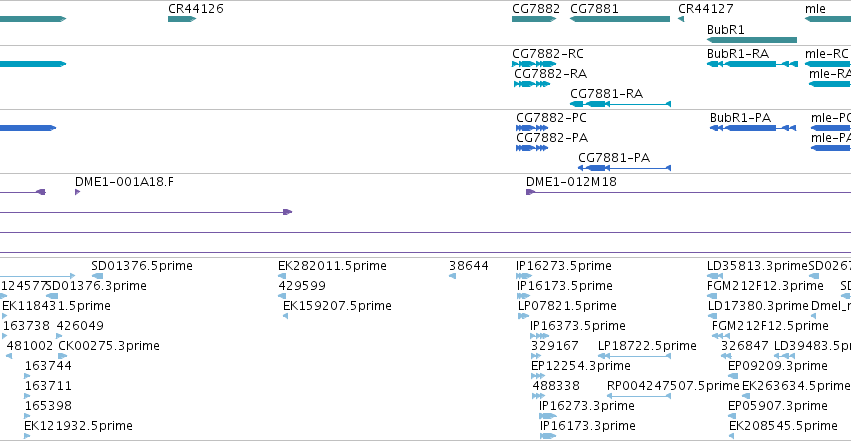Screen dimensions: 851x441
Task: Click the LD17380.3prime EST glyph
Action: (x=713, y=316)
